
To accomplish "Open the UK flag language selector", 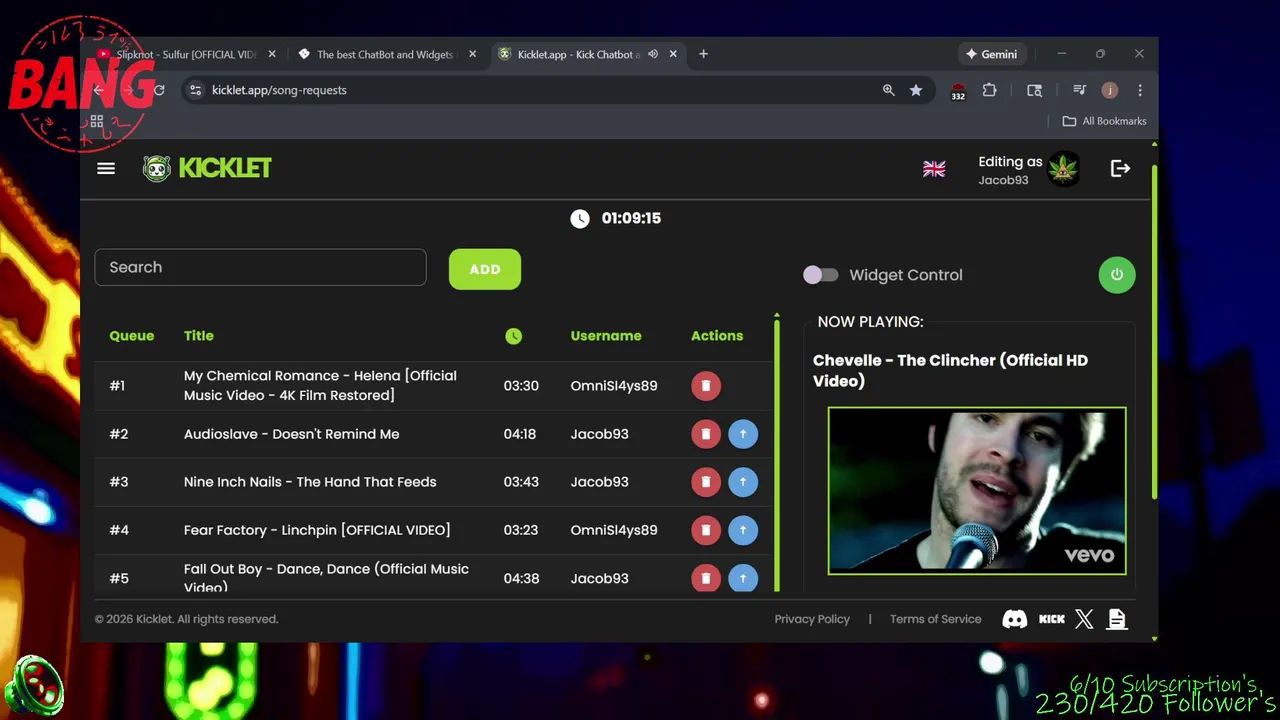I will (x=934, y=169).
